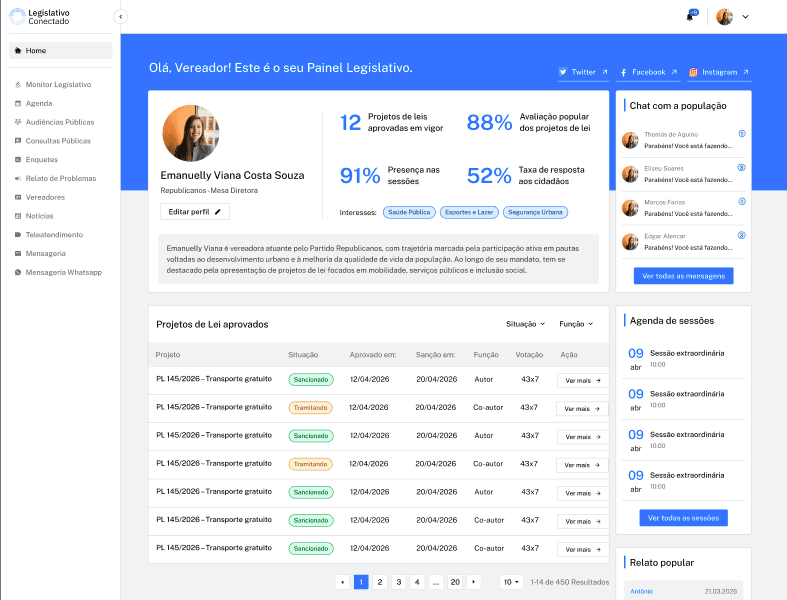Click the Votação column header

[529, 354]
